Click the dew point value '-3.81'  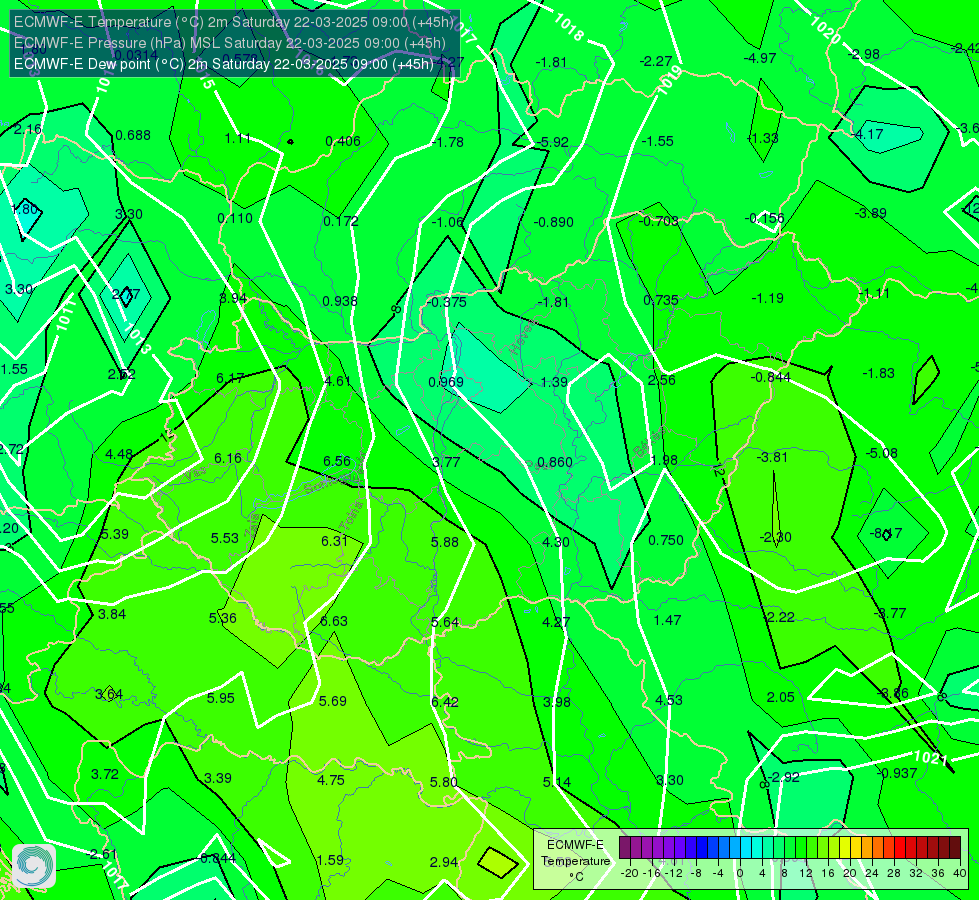[772, 457]
